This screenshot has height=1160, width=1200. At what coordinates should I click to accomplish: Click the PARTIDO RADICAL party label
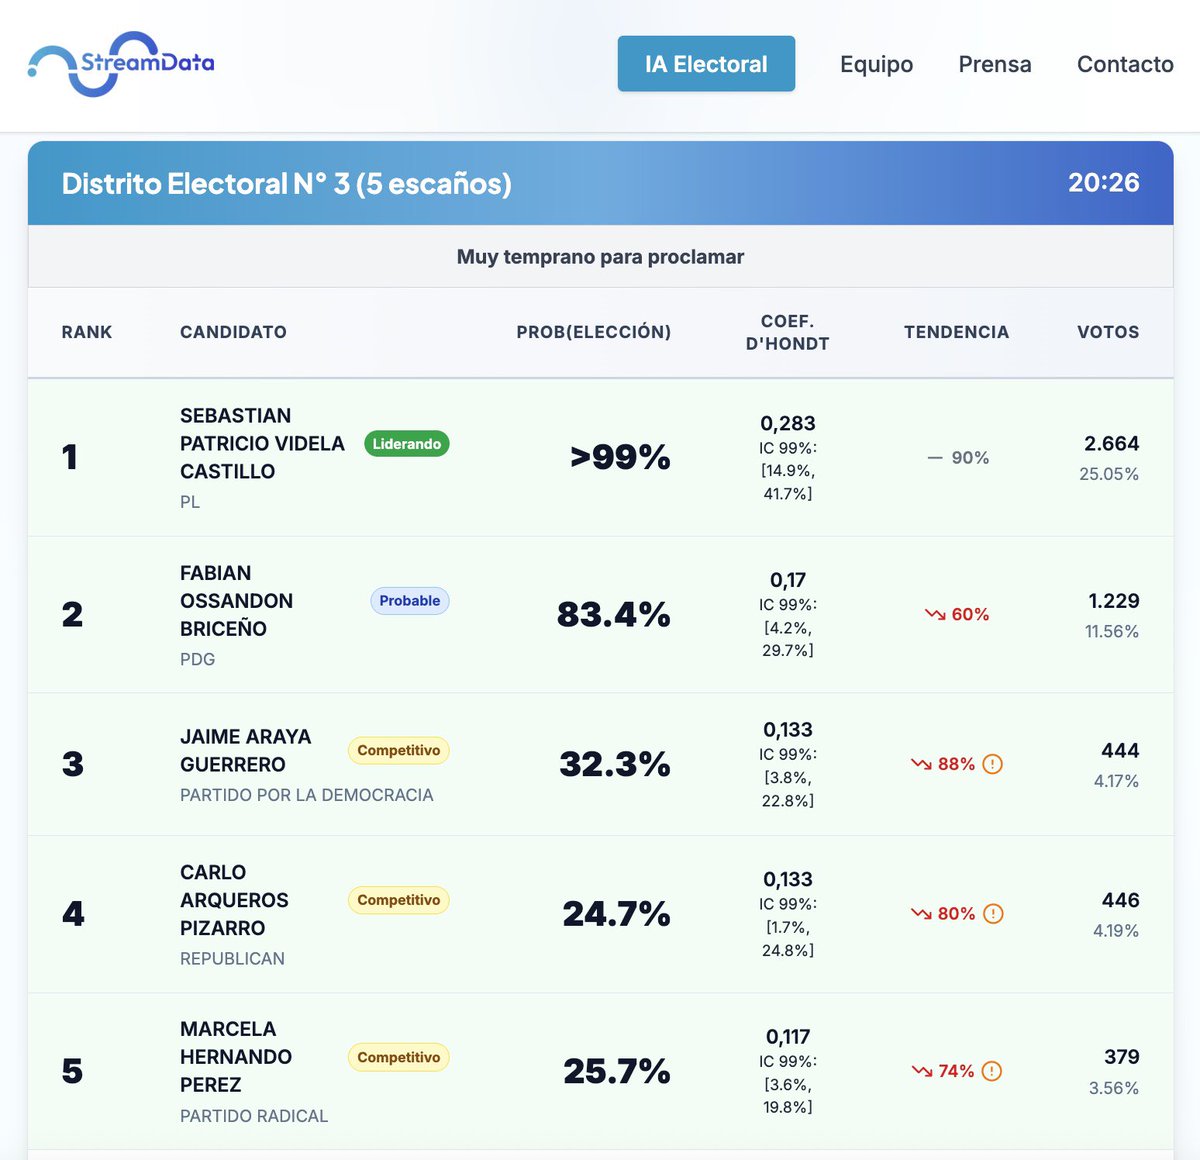click(x=254, y=1116)
